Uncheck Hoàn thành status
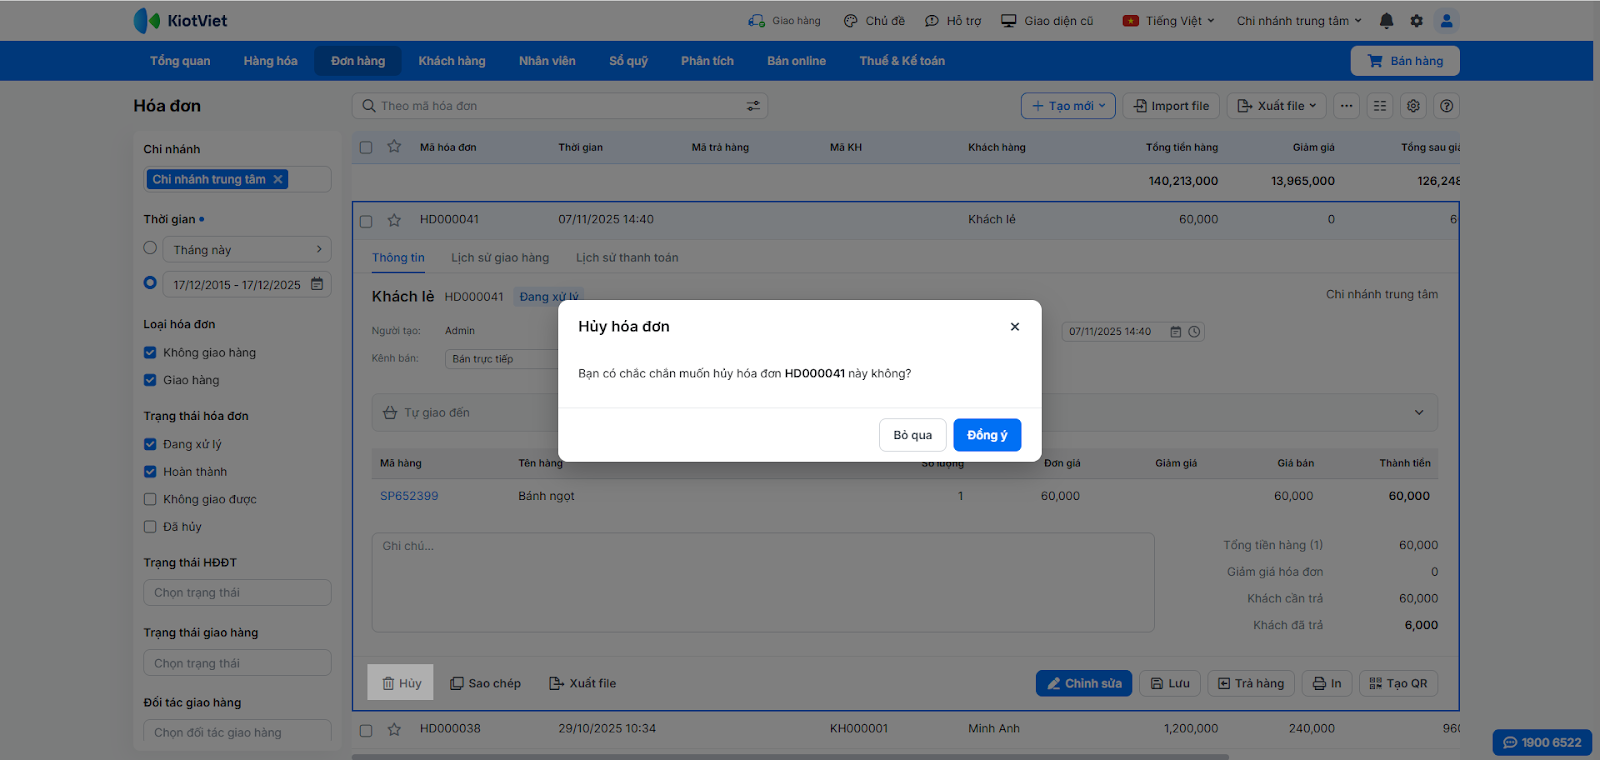The height and width of the screenshot is (760, 1600). click(x=150, y=472)
